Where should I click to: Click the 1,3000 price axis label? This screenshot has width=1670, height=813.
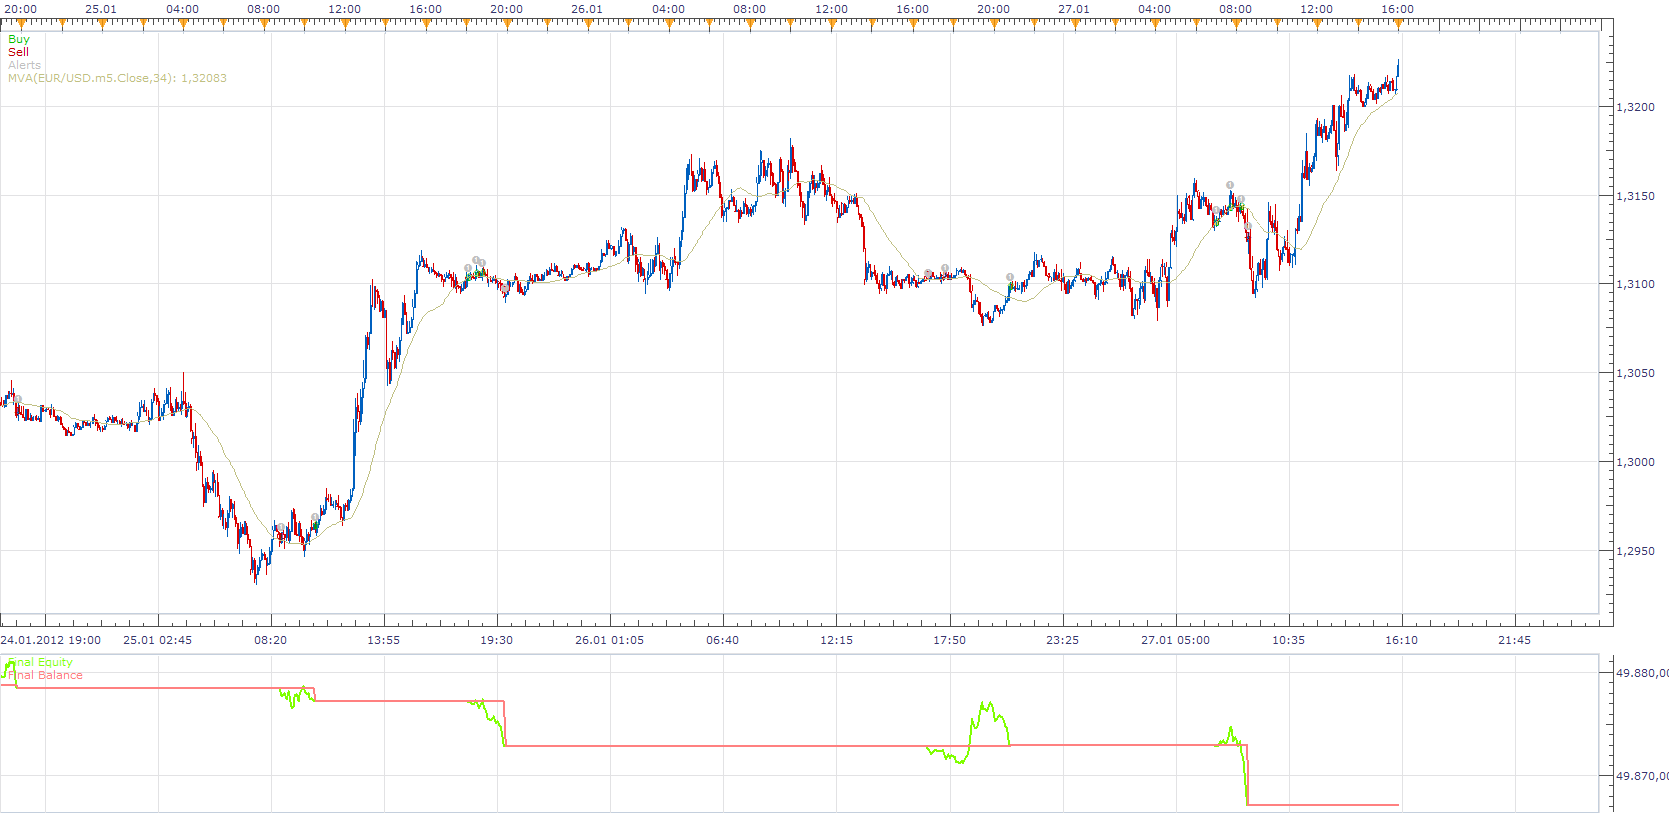click(1636, 462)
